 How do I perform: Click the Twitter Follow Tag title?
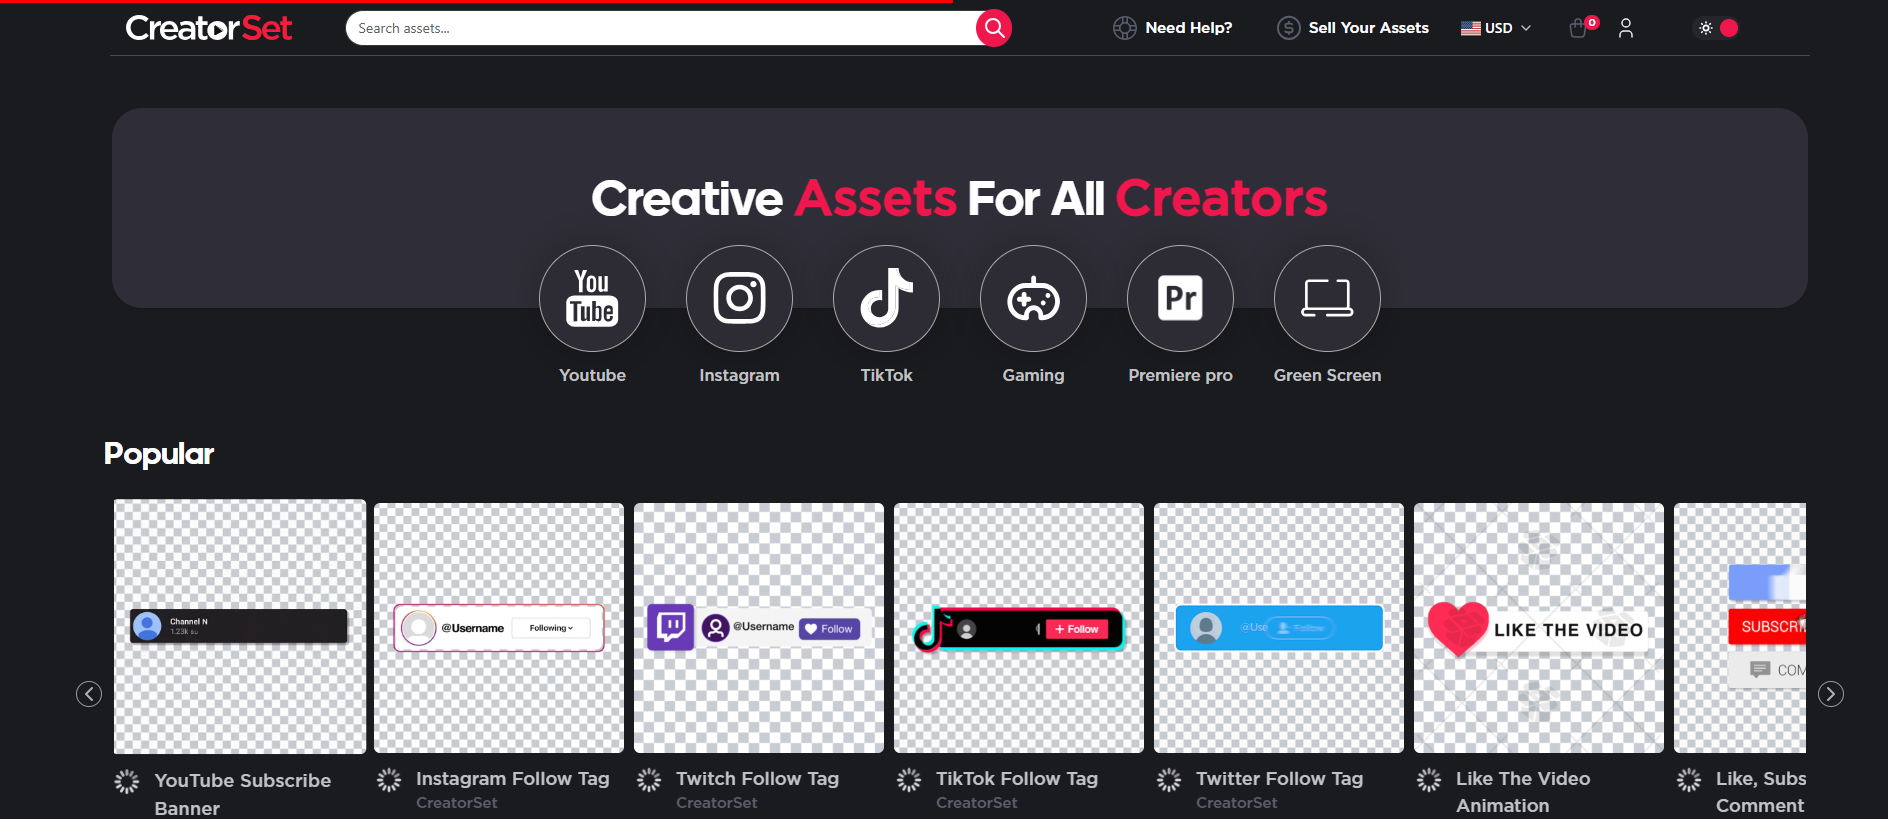(x=1279, y=778)
